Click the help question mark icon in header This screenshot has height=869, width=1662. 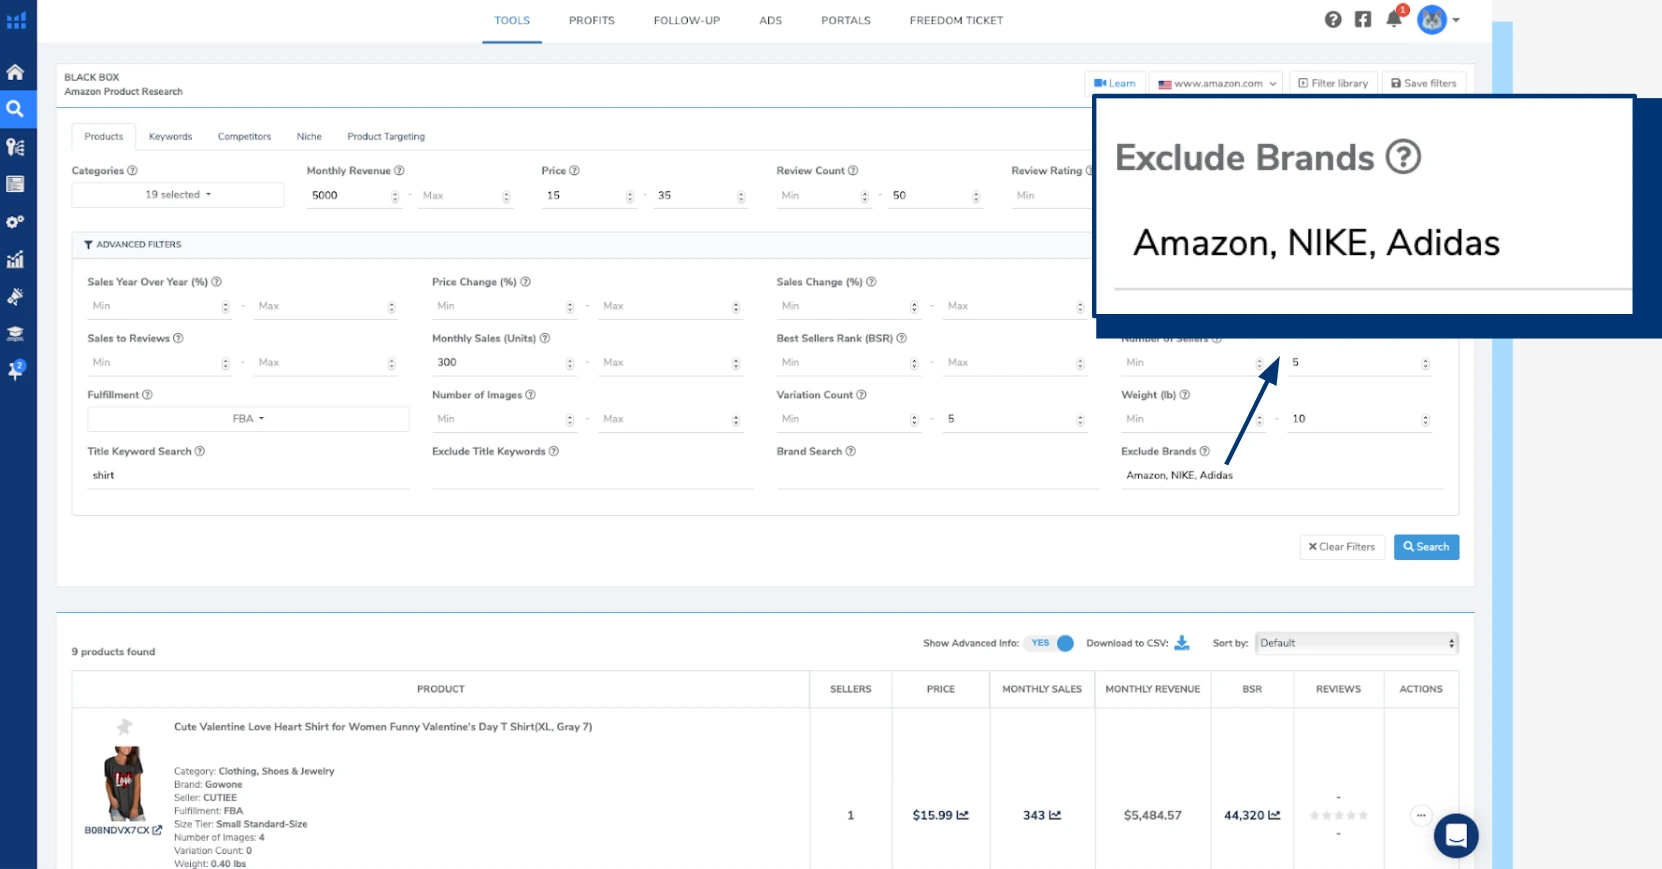pos(1333,20)
